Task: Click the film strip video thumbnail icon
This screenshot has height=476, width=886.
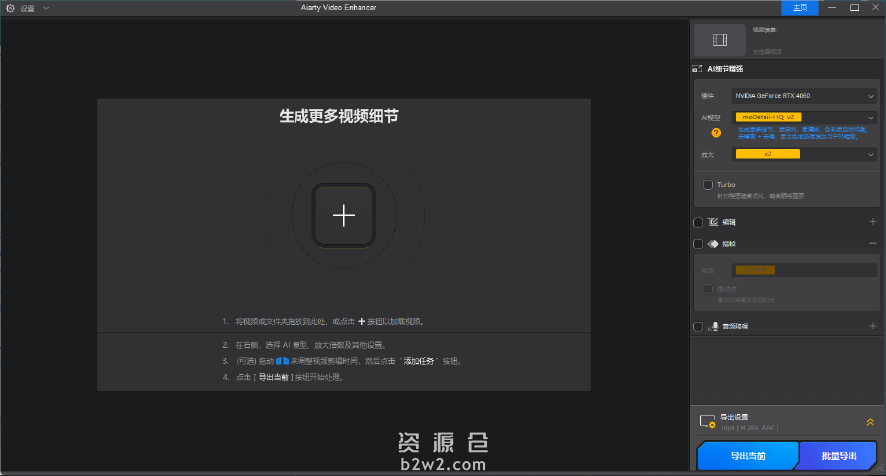Action: (x=720, y=40)
